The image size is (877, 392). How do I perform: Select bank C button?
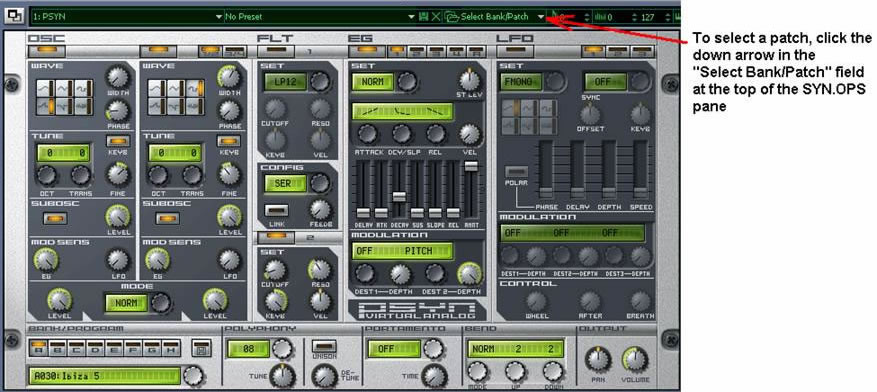76,349
